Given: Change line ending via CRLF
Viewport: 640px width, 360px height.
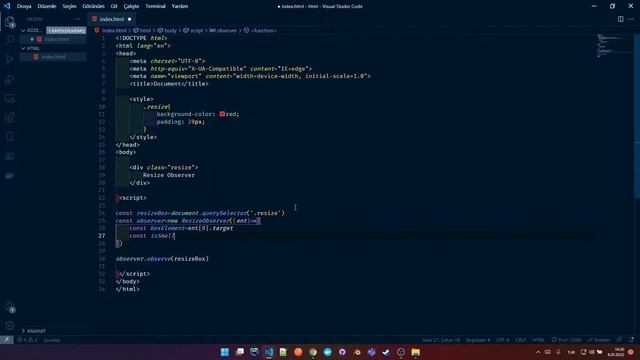Looking at the screenshot, I should tap(521, 340).
